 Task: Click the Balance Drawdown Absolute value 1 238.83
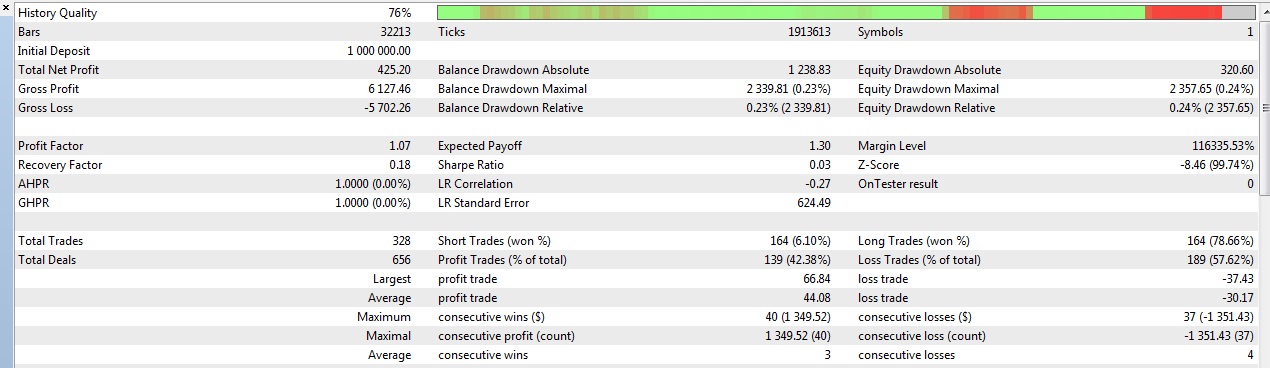[x=809, y=70]
